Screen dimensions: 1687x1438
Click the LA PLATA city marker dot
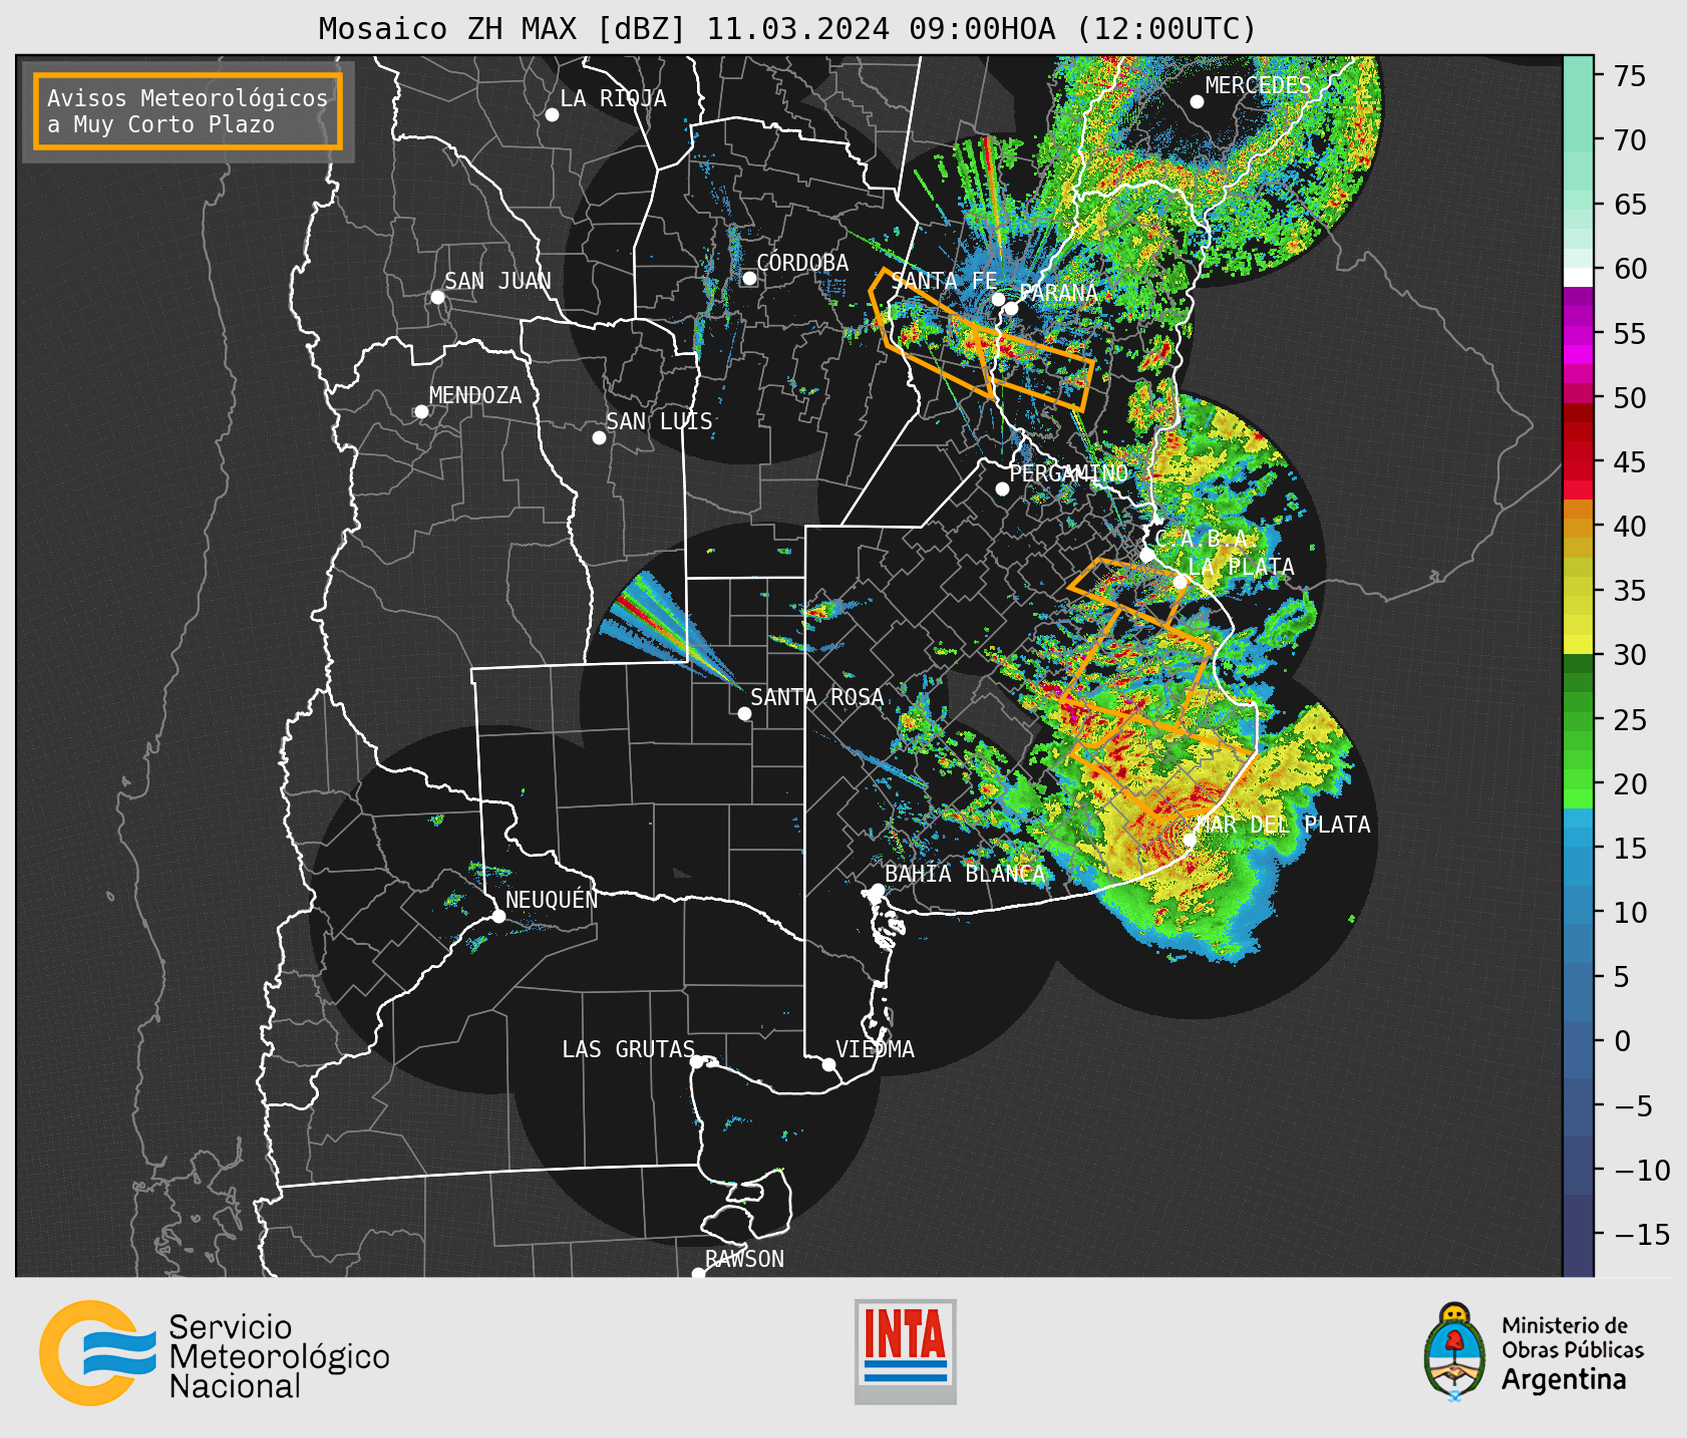pyautogui.click(x=1180, y=582)
